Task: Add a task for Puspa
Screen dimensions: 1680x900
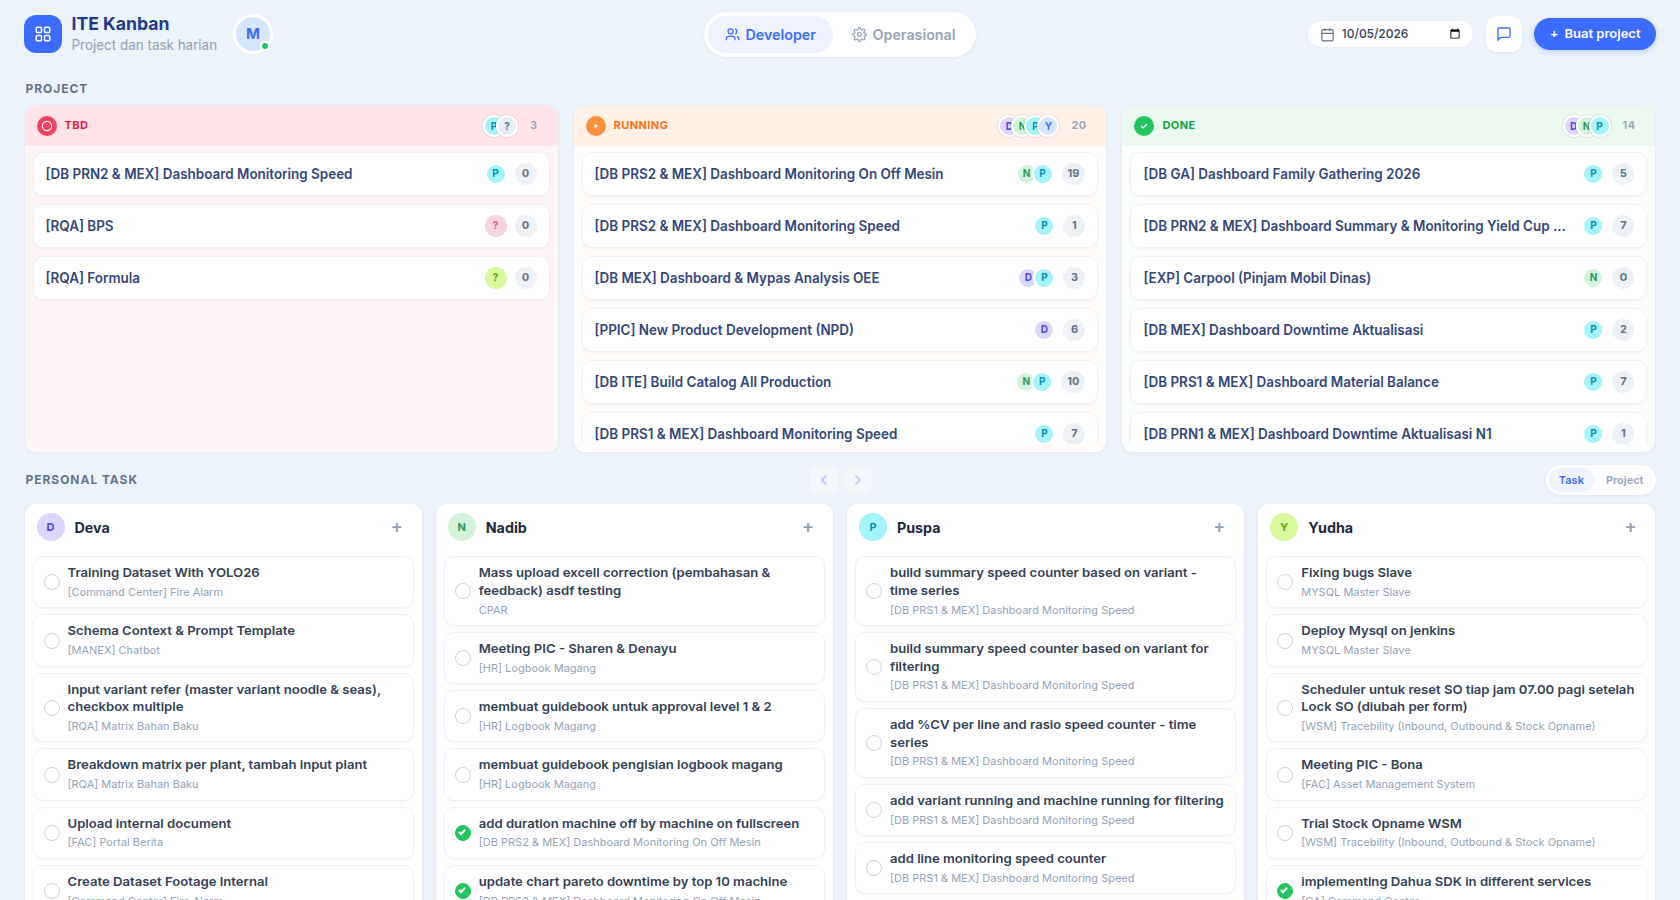Action: click(x=1219, y=527)
